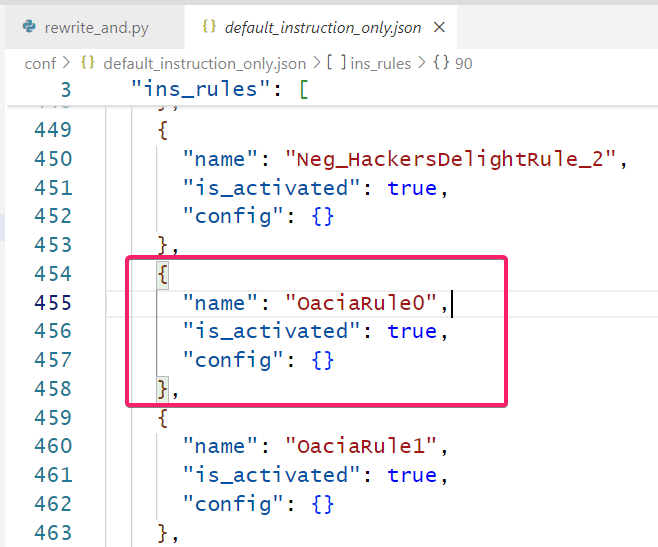Open the breadcrumb item labeled 90
This screenshot has width=658, height=547.
tap(463, 63)
